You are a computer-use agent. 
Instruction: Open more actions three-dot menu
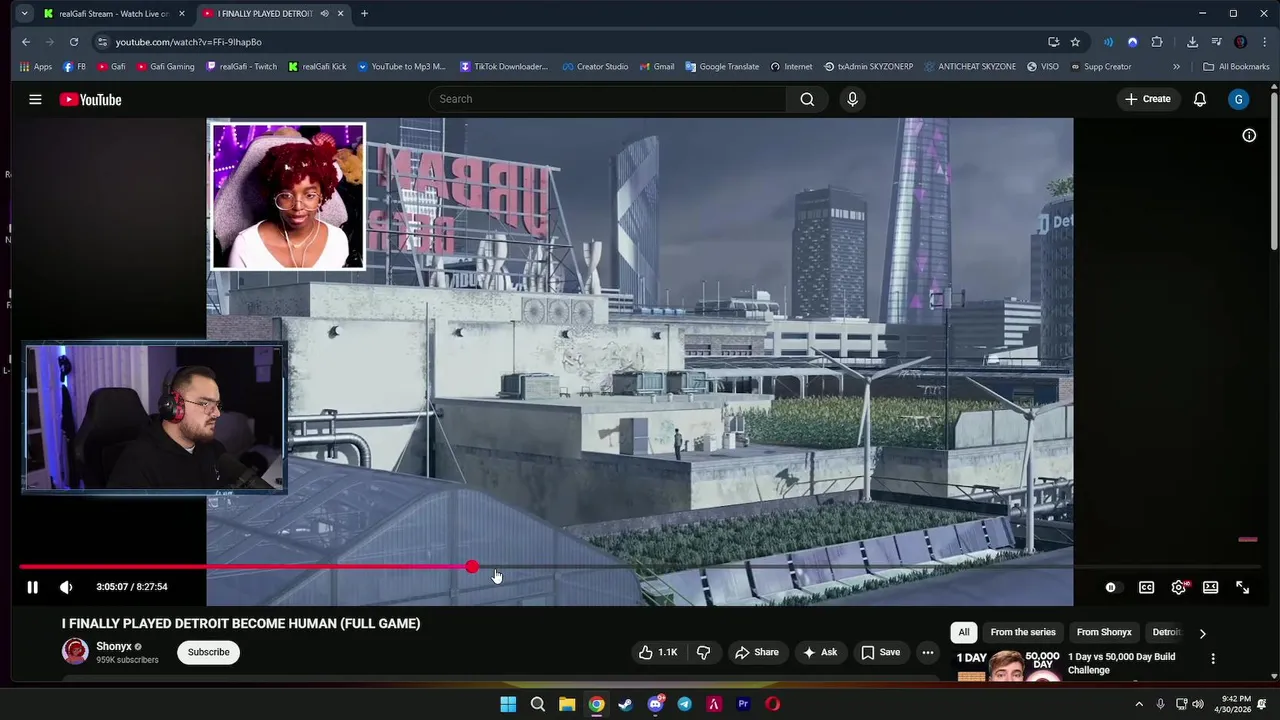pyautogui.click(x=928, y=652)
